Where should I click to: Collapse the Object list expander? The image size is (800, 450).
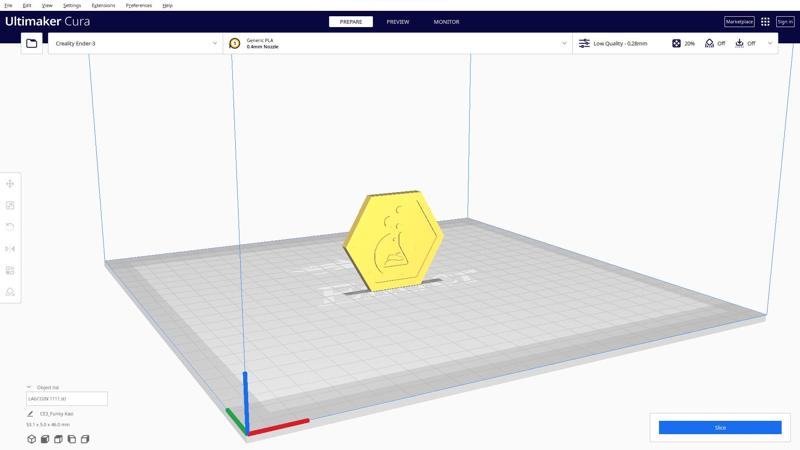pos(29,387)
